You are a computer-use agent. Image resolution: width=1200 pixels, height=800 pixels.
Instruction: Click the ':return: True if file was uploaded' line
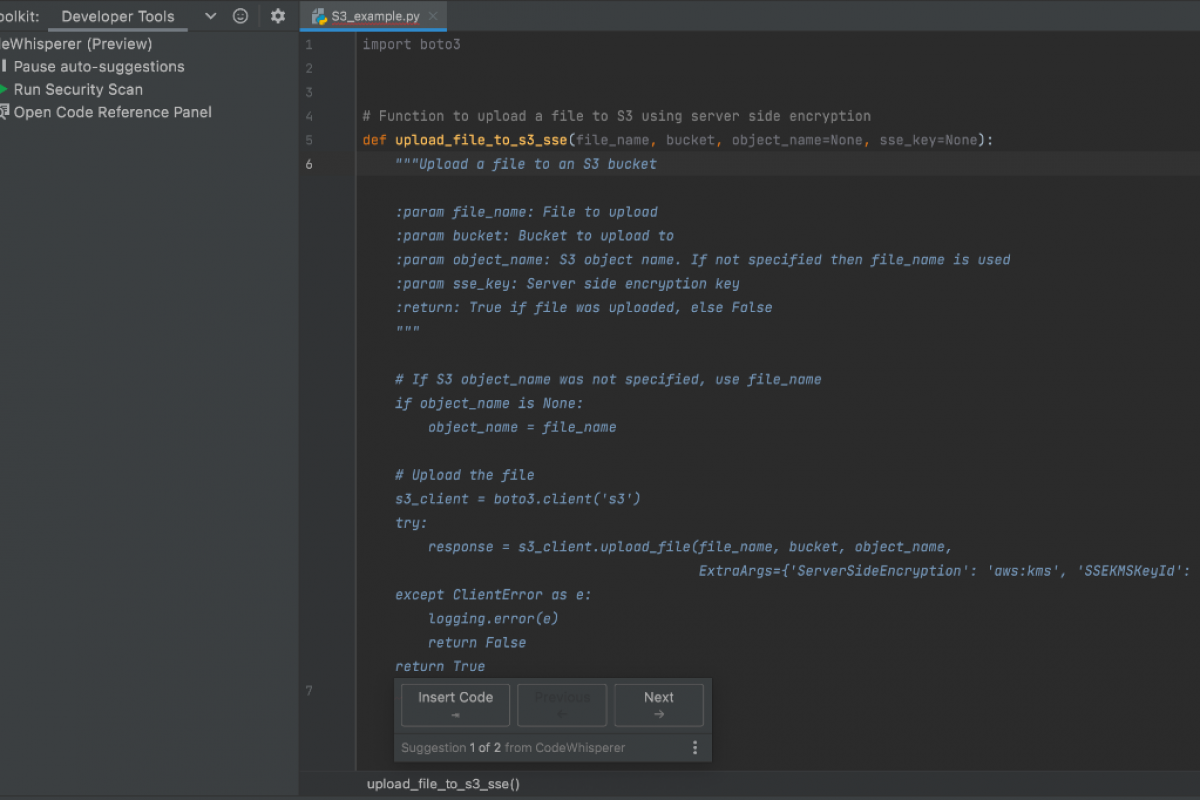(584, 308)
